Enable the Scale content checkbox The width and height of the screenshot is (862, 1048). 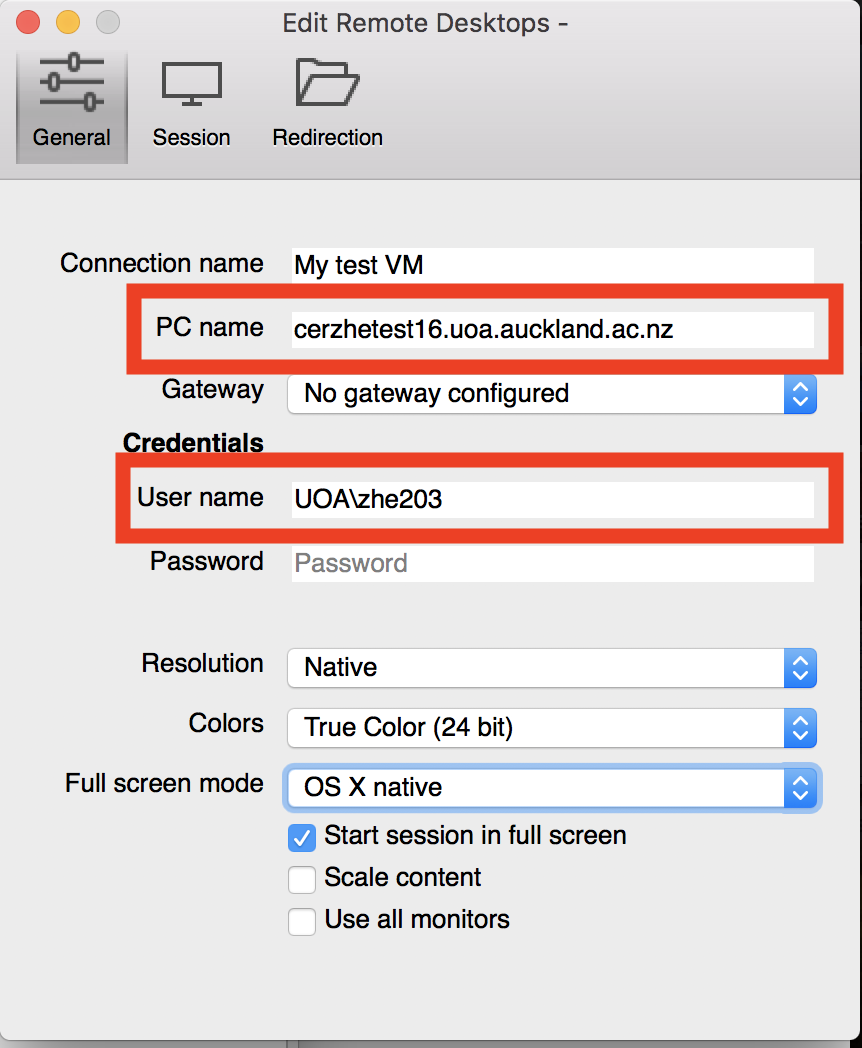click(302, 880)
